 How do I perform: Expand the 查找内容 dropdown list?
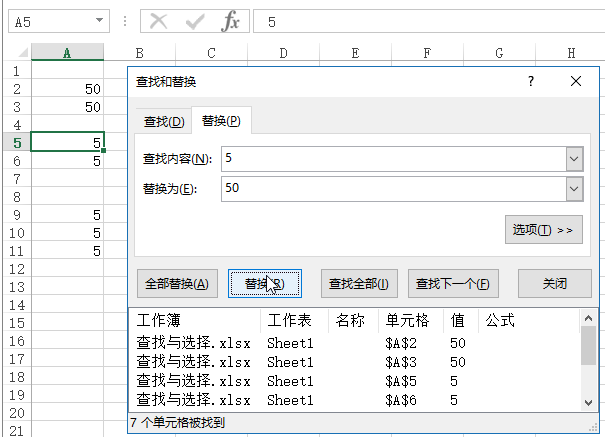tap(574, 158)
